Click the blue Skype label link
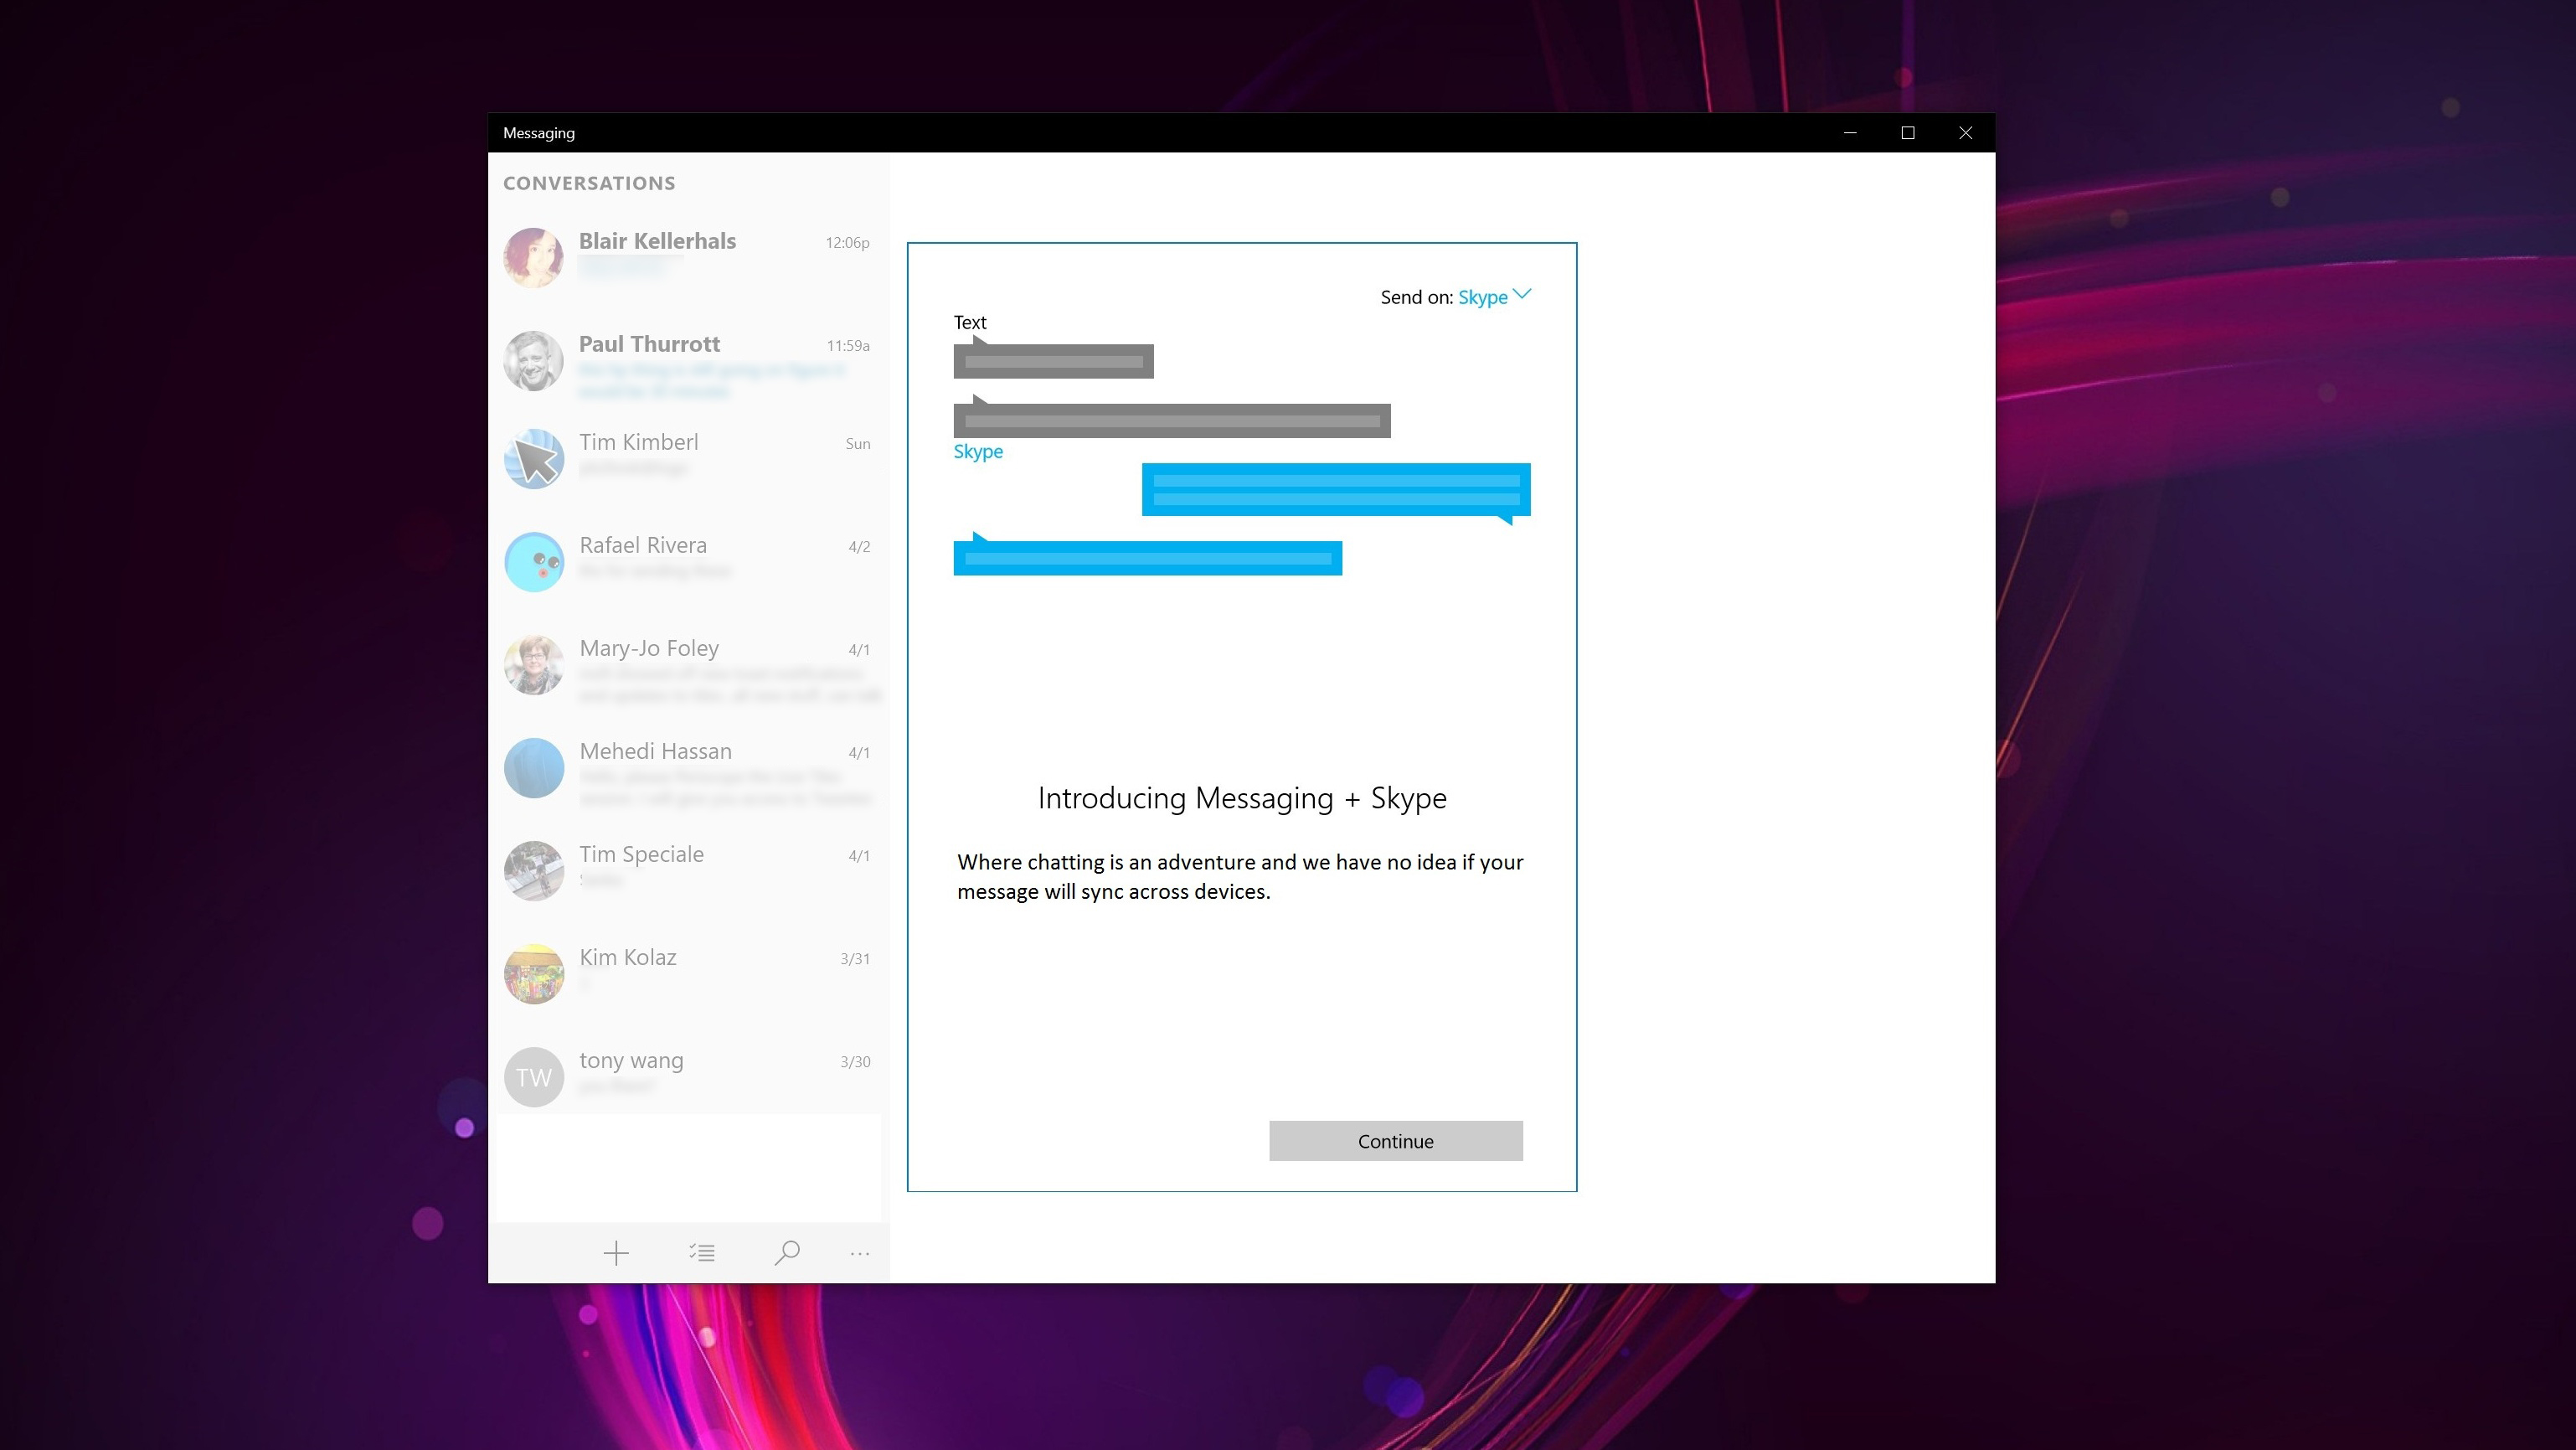This screenshot has height=1450, width=2576. 977,451
